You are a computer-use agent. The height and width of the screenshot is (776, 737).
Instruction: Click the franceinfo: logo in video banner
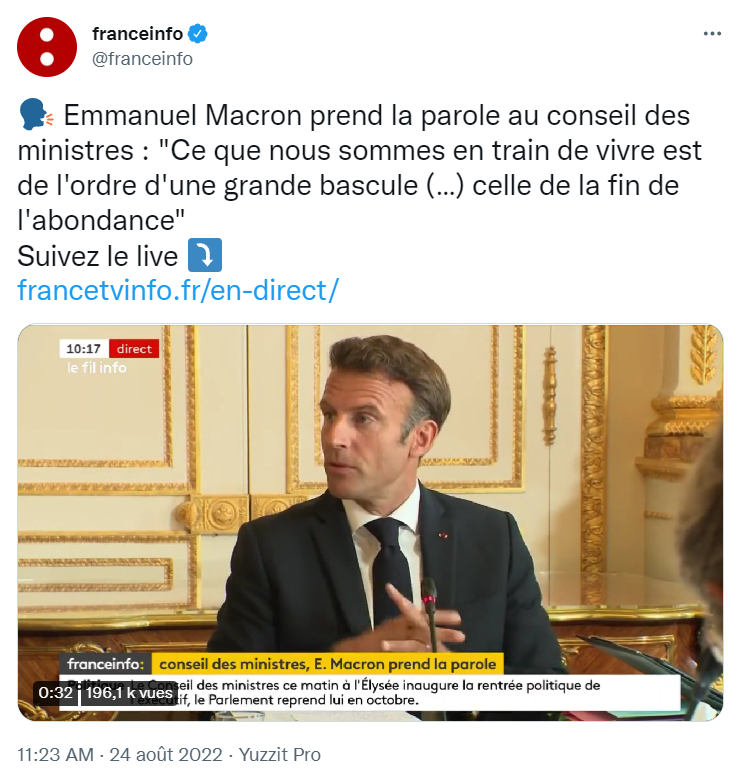105,664
